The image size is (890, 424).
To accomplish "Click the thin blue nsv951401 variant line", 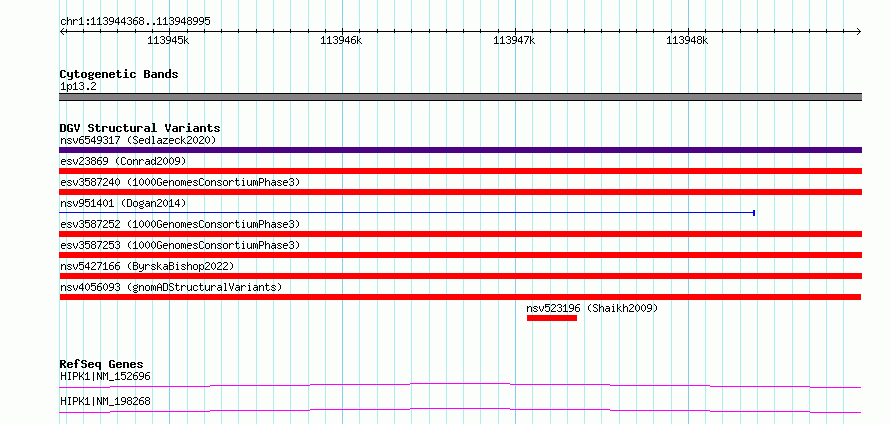I will pyautogui.click(x=406, y=213).
